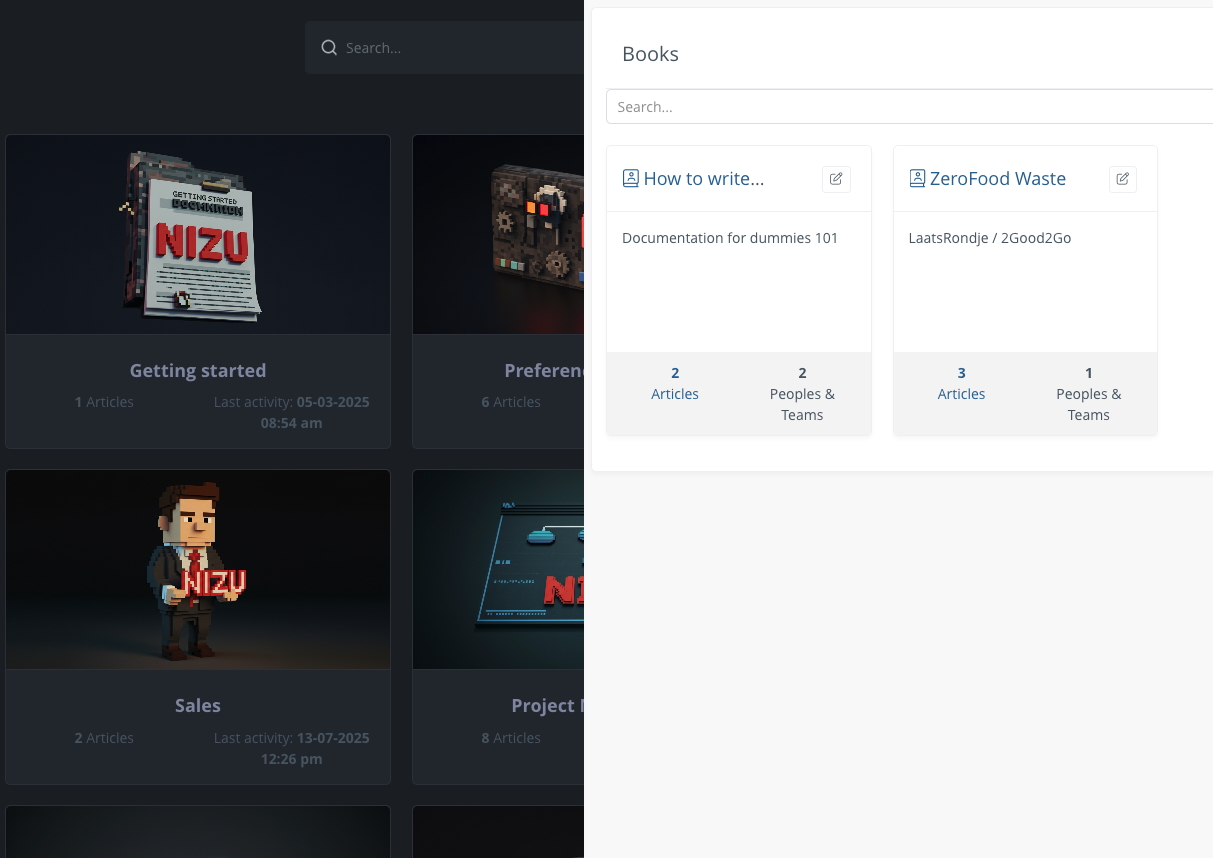1213x858 pixels.
Task: Click the magnifying glass in the dark search bar
Action: click(329, 47)
